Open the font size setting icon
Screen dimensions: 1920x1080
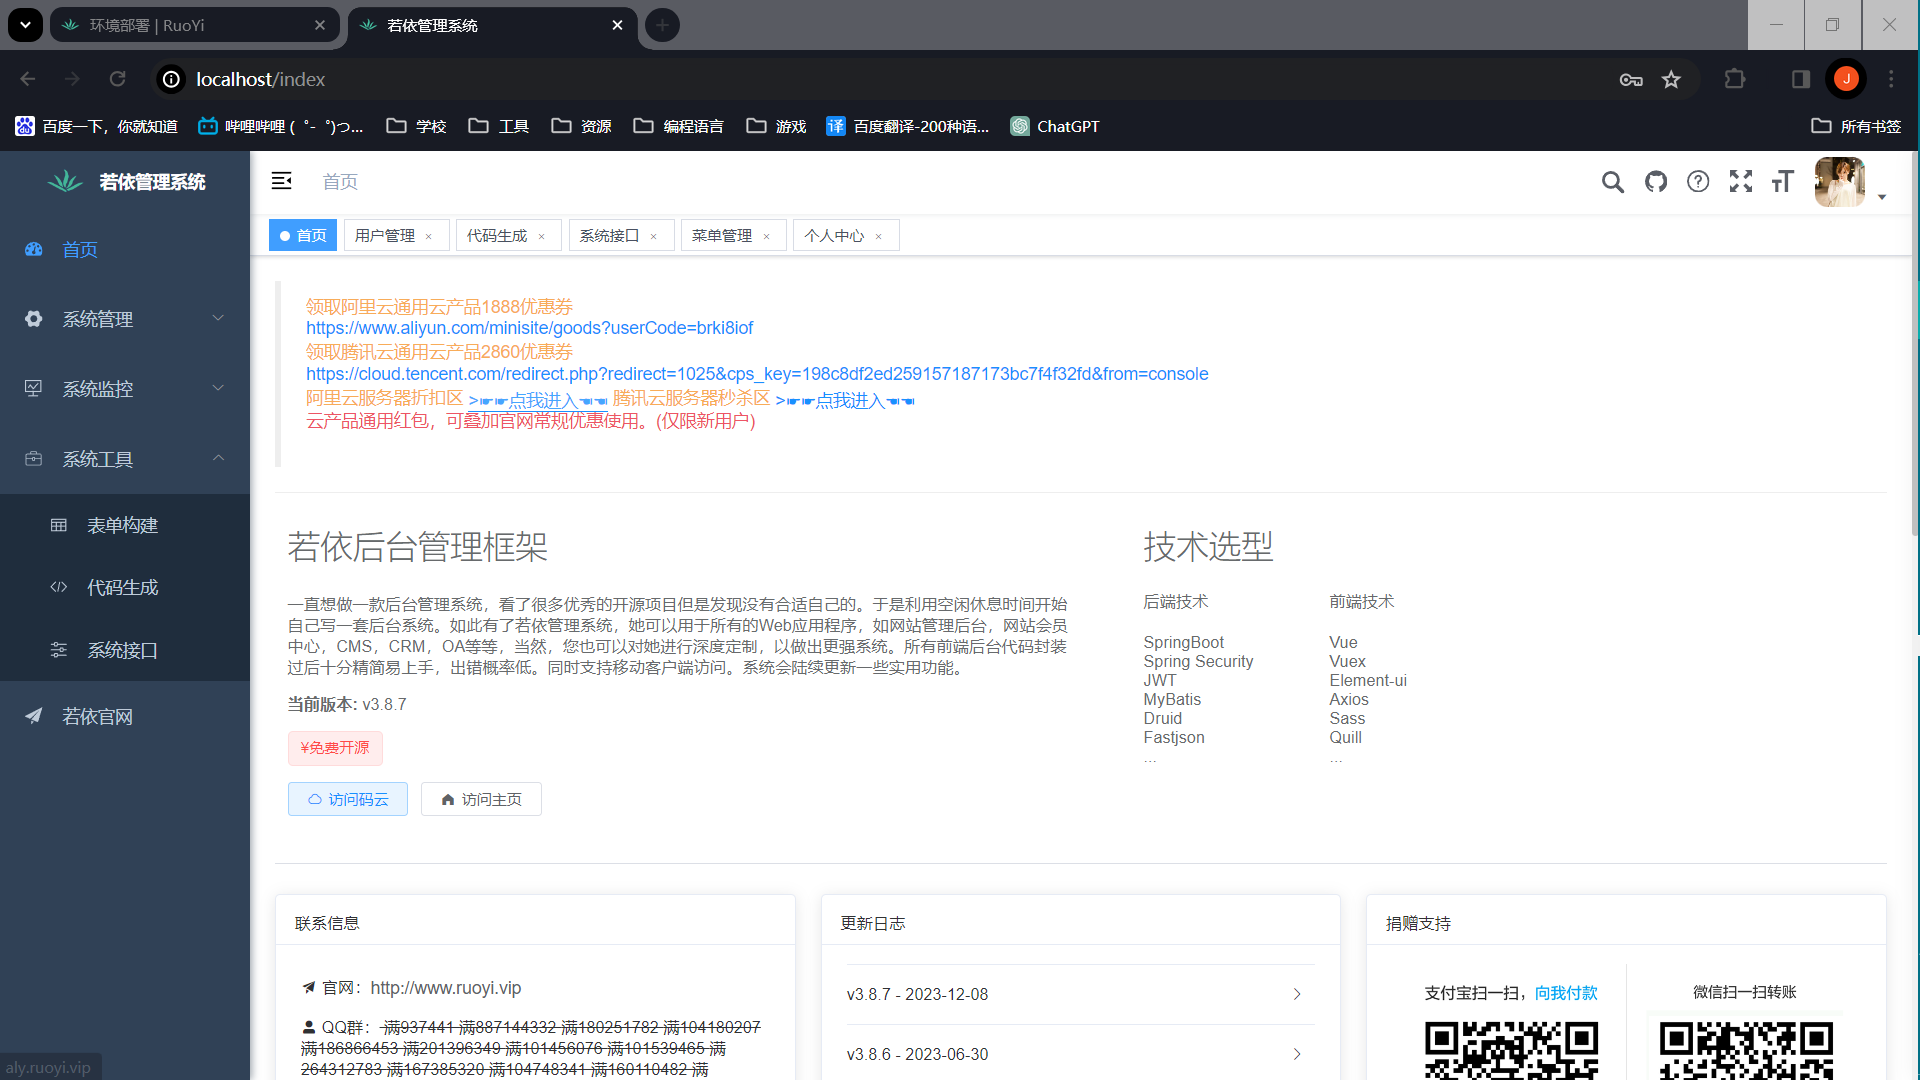click(x=1783, y=182)
